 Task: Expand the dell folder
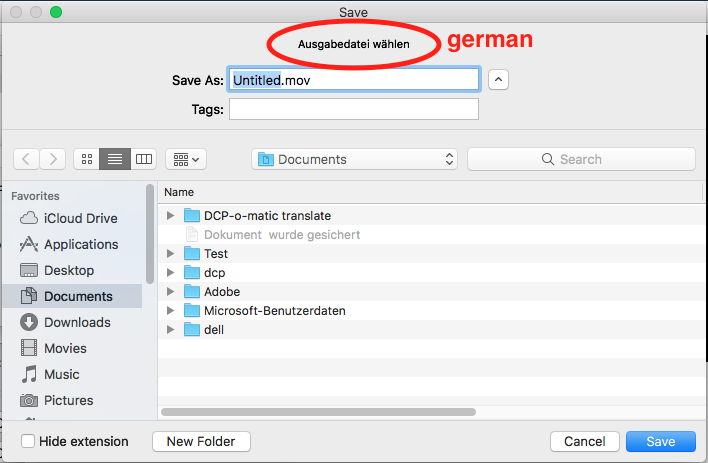click(x=170, y=329)
